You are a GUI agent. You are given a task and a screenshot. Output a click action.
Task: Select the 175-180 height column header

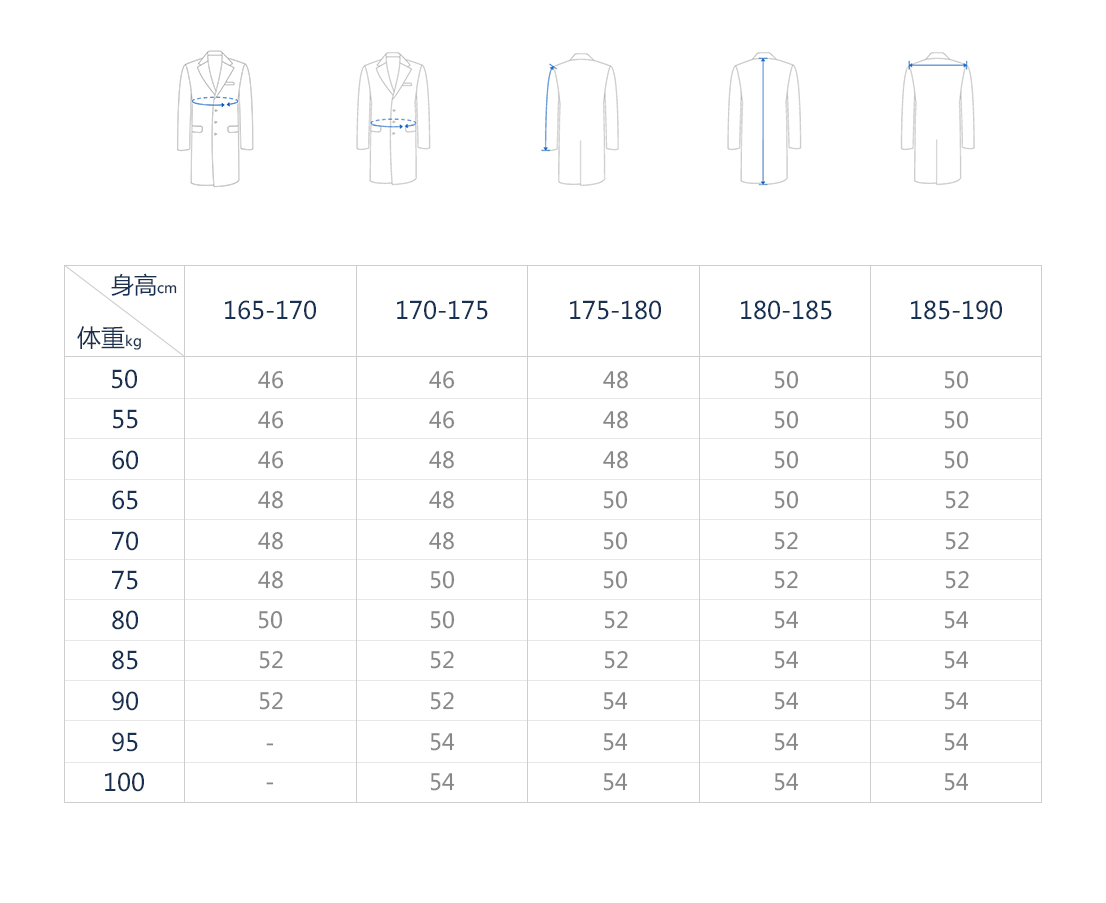(614, 310)
